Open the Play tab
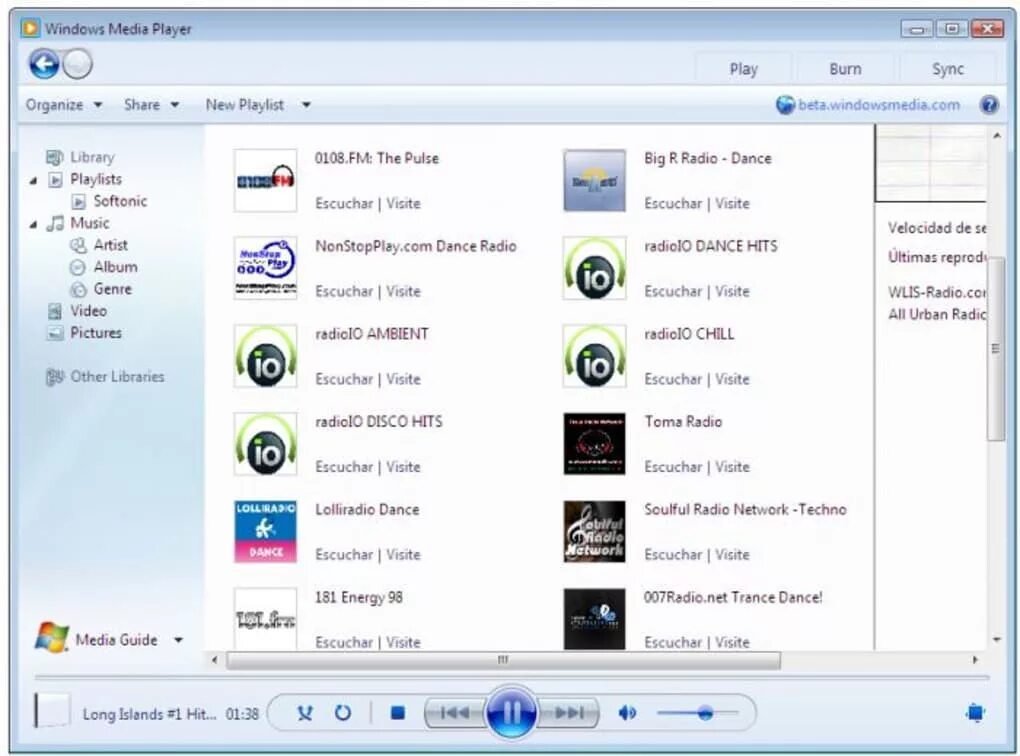This screenshot has height=756, width=1020. click(x=744, y=69)
